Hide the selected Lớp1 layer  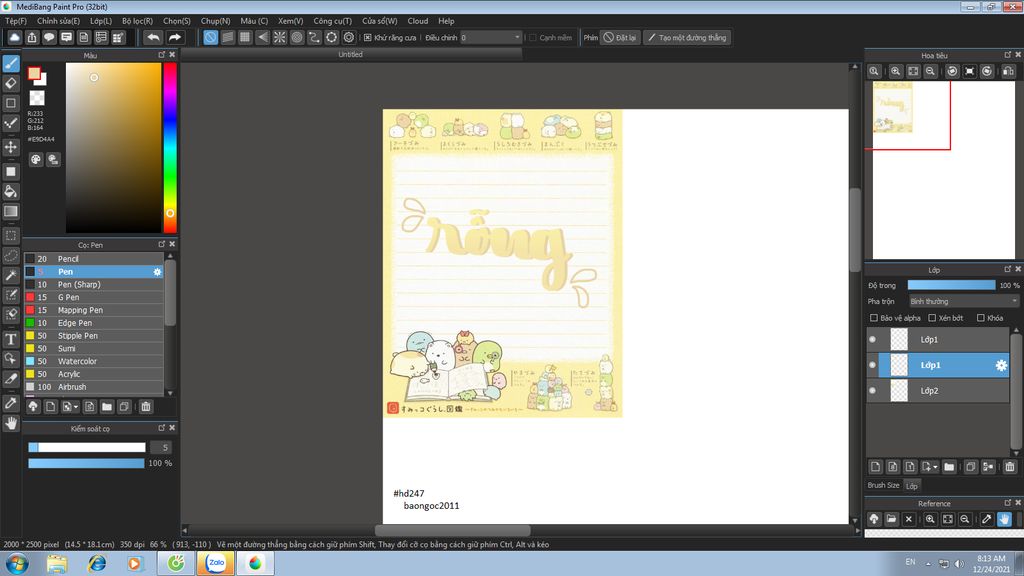pyautogui.click(x=872, y=365)
